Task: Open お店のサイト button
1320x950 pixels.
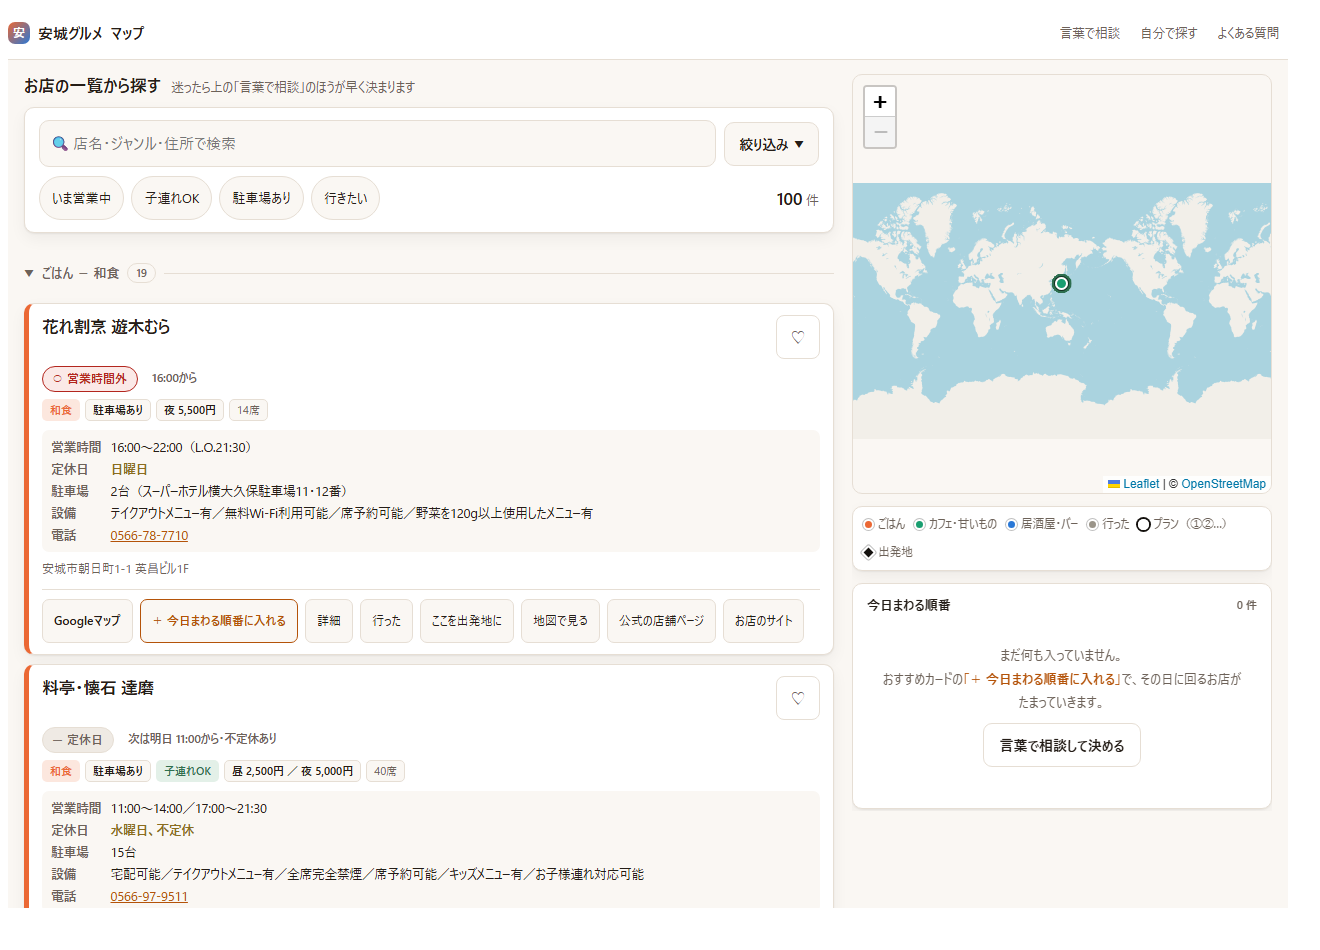Action: coord(764,621)
